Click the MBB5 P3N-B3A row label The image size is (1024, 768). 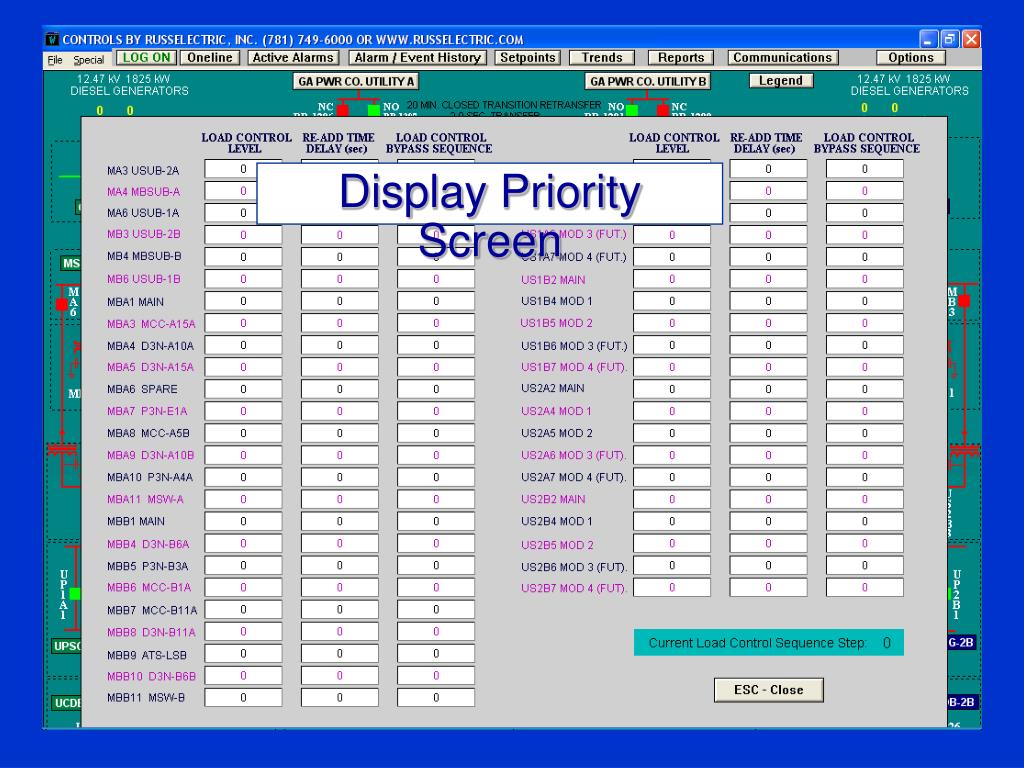click(x=147, y=566)
